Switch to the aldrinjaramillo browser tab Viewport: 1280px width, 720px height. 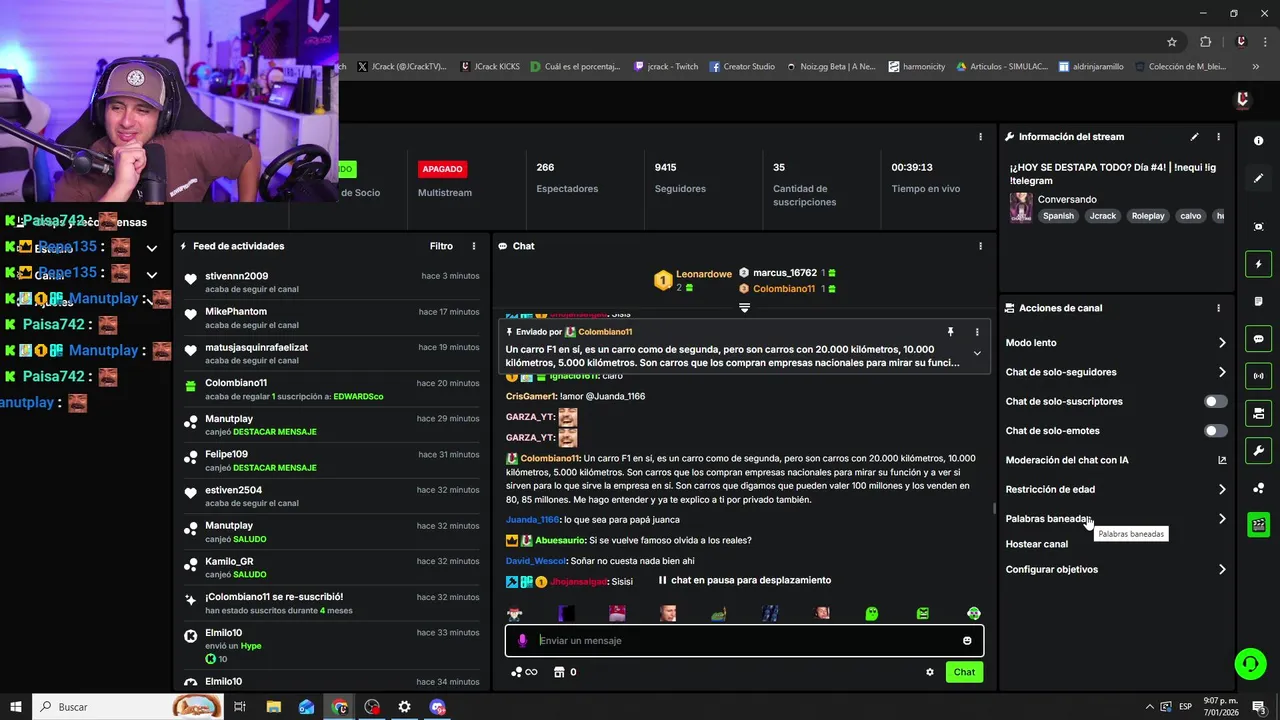pos(1092,67)
